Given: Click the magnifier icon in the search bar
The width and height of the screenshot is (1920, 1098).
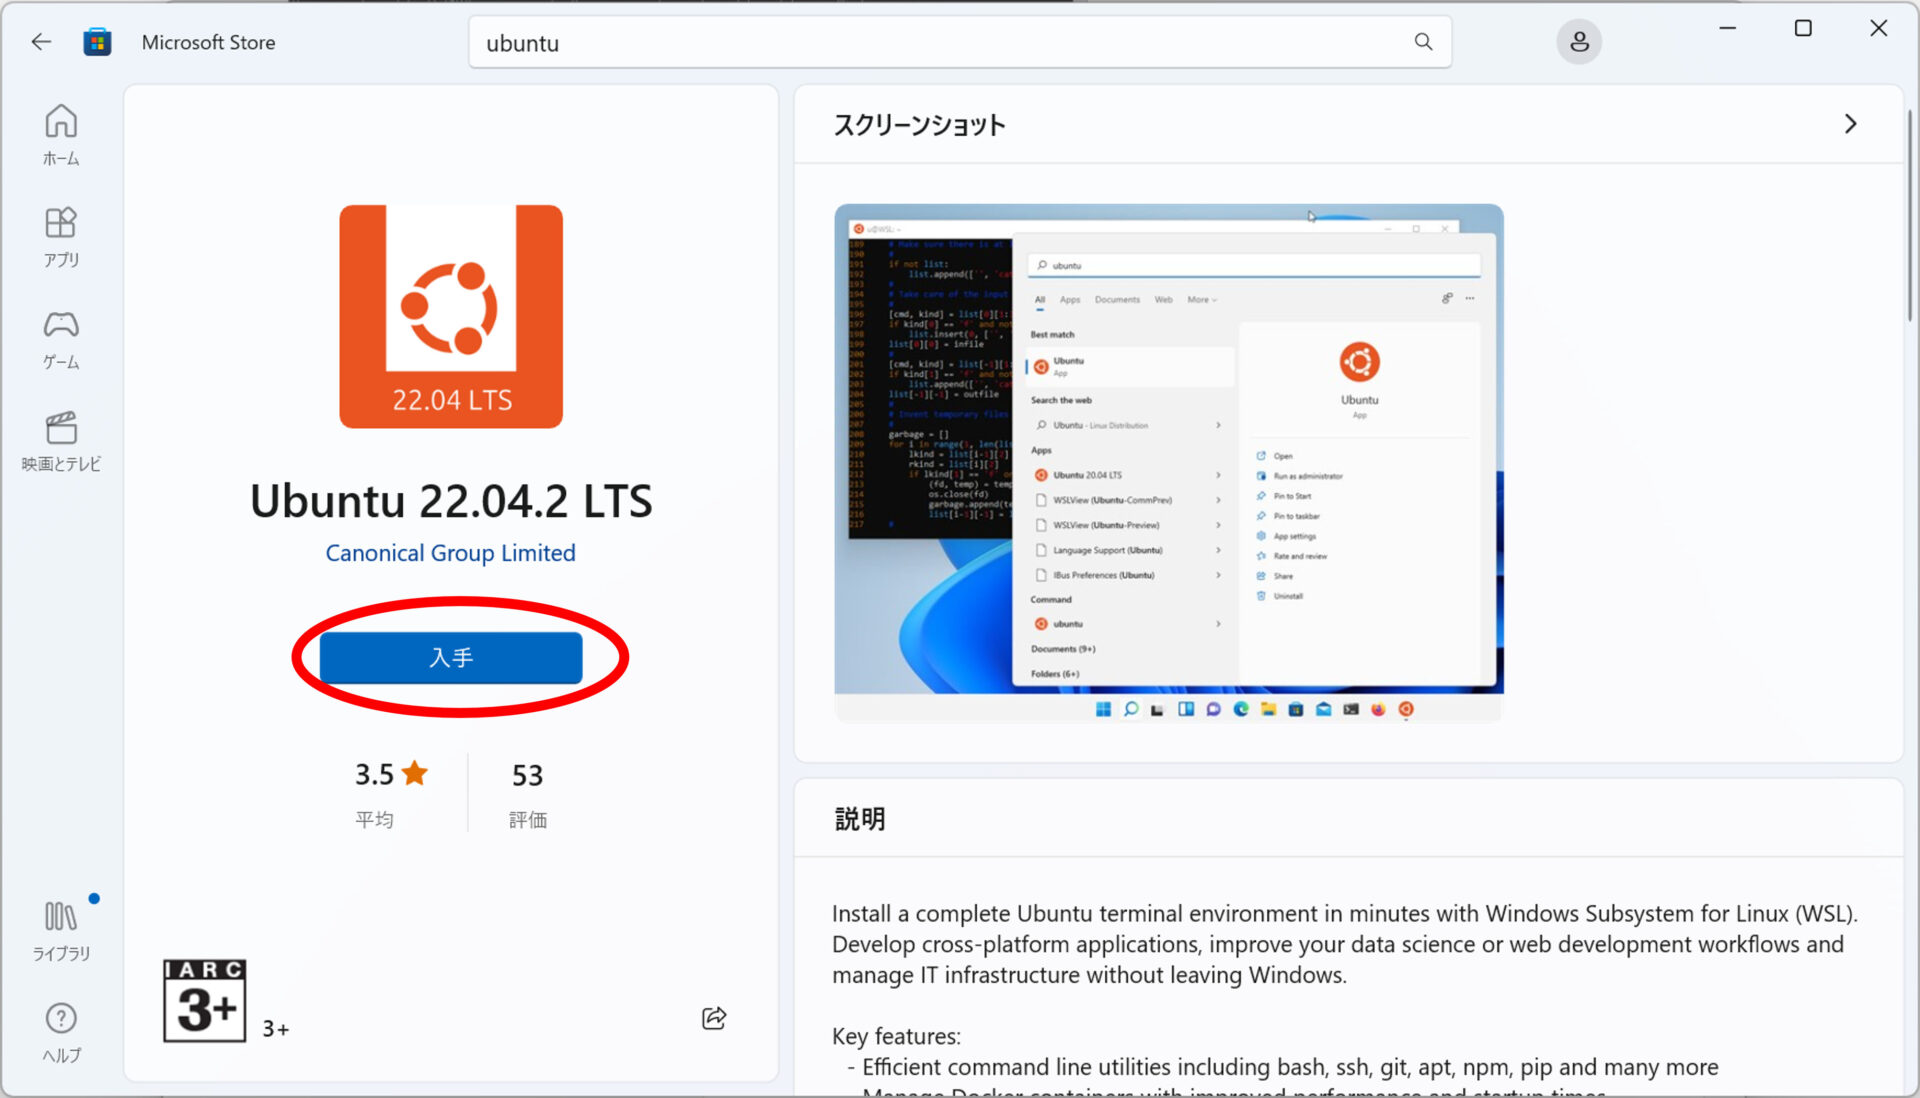Looking at the screenshot, I should pyautogui.click(x=1422, y=42).
